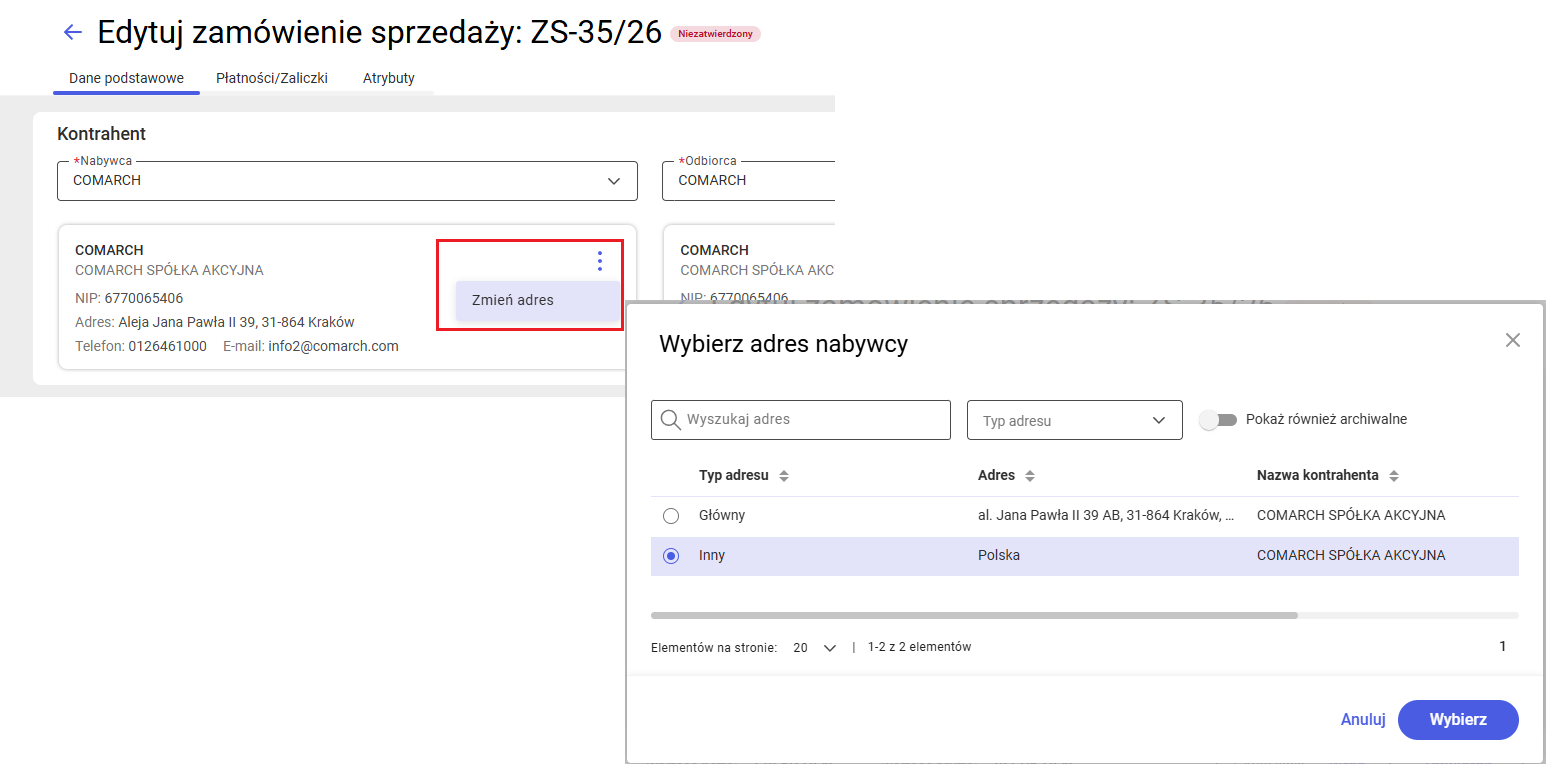1568x777 pixels.
Task: Confirm with the Wybierz button
Action: (x=1458, y=720)
